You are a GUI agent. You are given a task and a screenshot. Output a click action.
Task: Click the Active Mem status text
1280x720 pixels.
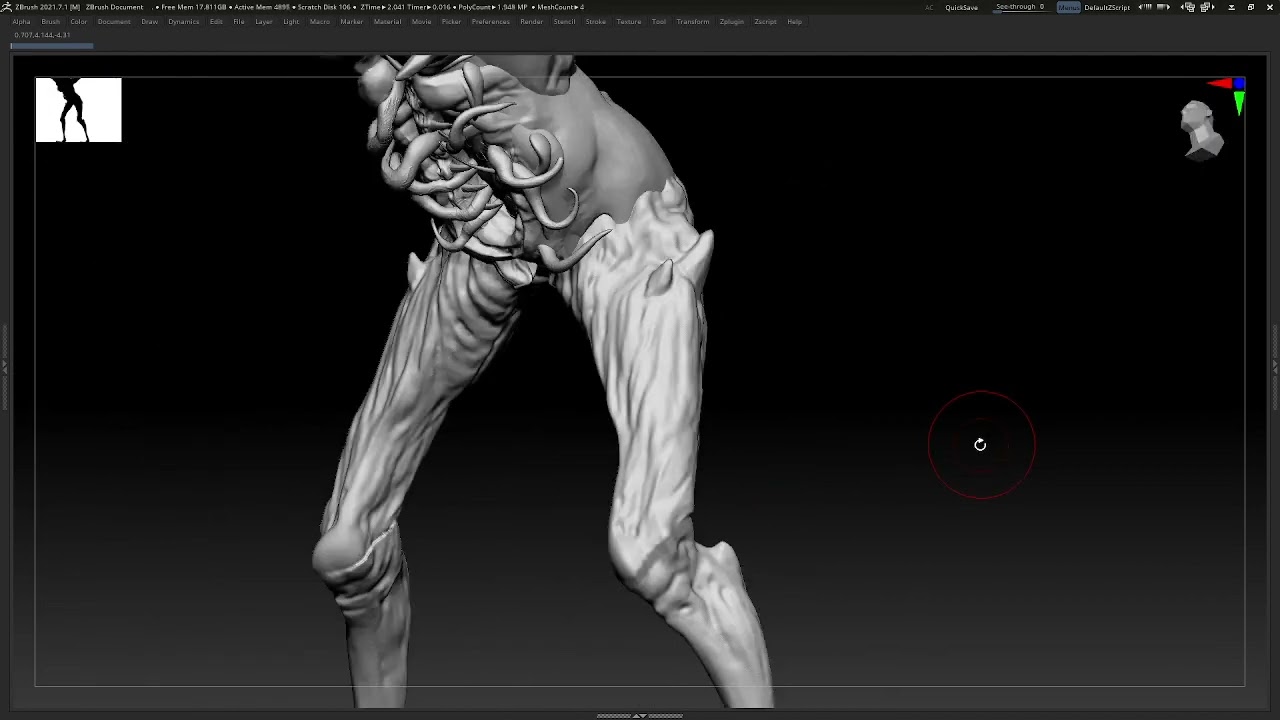pos(261,7)
